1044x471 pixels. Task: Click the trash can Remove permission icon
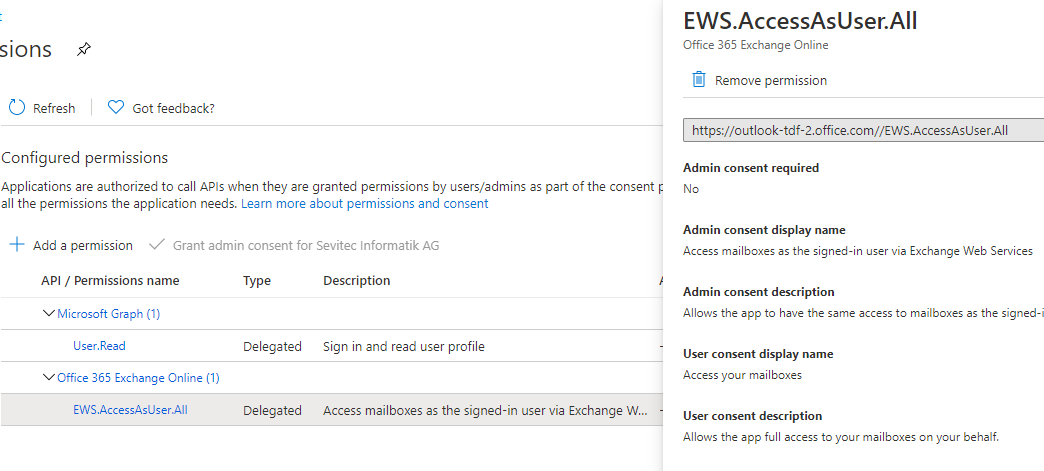tap(699, 80)
